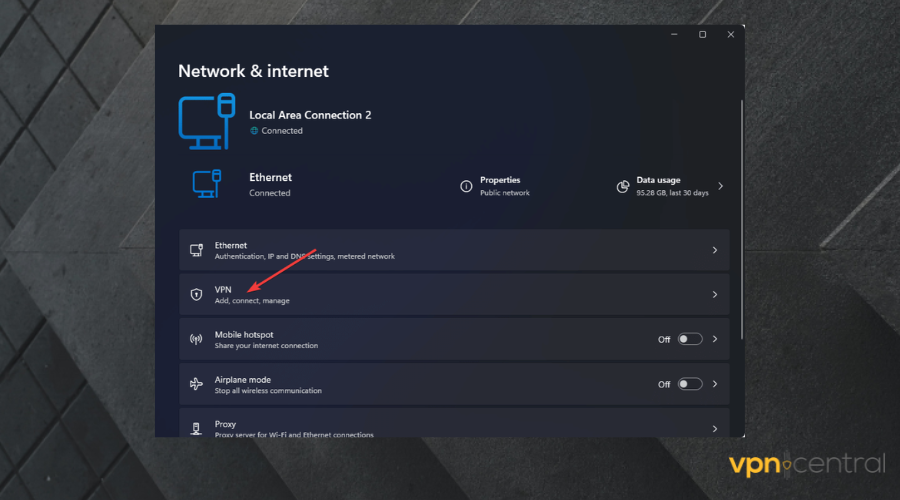The width and height of the screenshot is (900, 500).
Task: Click the Mobile hotspot signal icon
Action: [196, 339]
